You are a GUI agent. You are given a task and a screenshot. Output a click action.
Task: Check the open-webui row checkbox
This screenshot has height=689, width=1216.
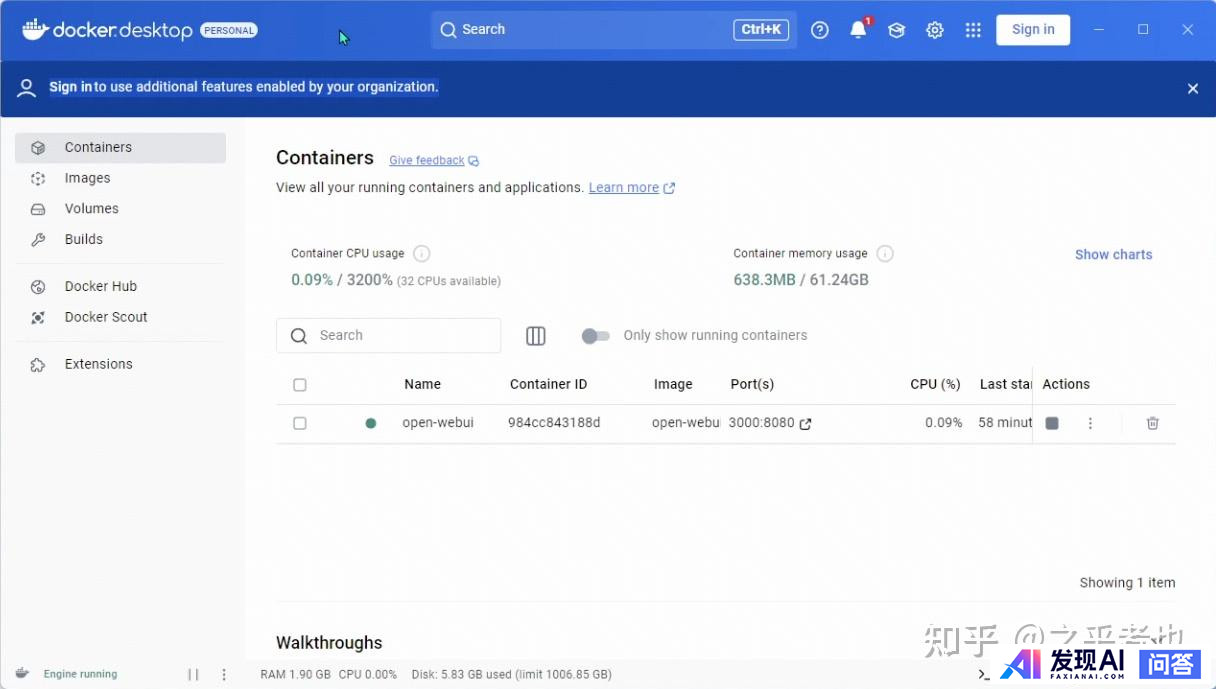point(300,424)
